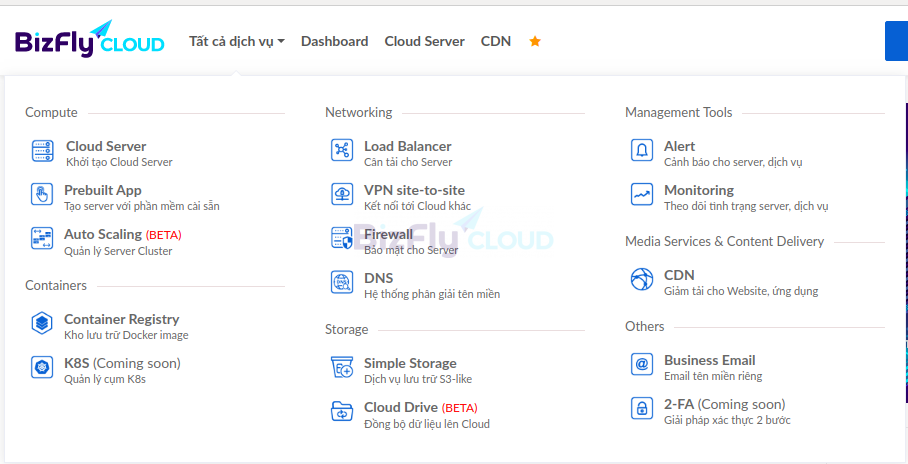Click the Prebuilt App hand icon
This screenshot has width=908, height=464.
pos(42,194)
